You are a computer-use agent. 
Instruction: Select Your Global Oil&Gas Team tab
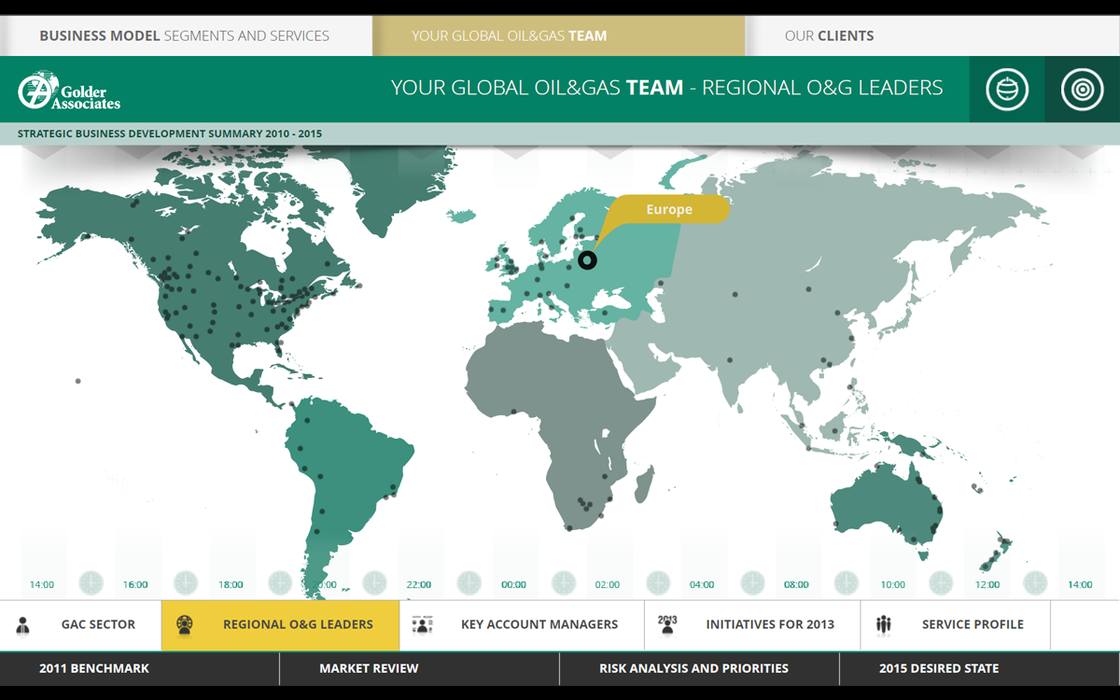click(x=509, y=36)
